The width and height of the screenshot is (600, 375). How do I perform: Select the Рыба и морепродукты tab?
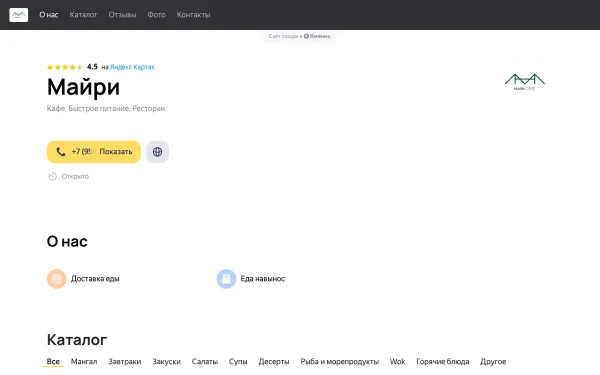coord(339,362)
